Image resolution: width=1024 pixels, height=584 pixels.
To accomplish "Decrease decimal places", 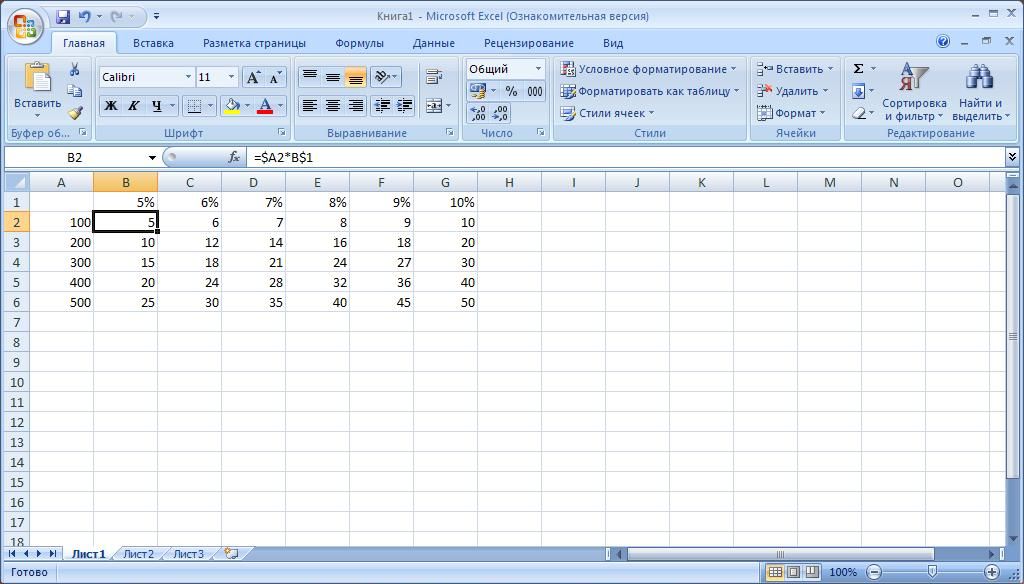I will (x=500, y=114).
